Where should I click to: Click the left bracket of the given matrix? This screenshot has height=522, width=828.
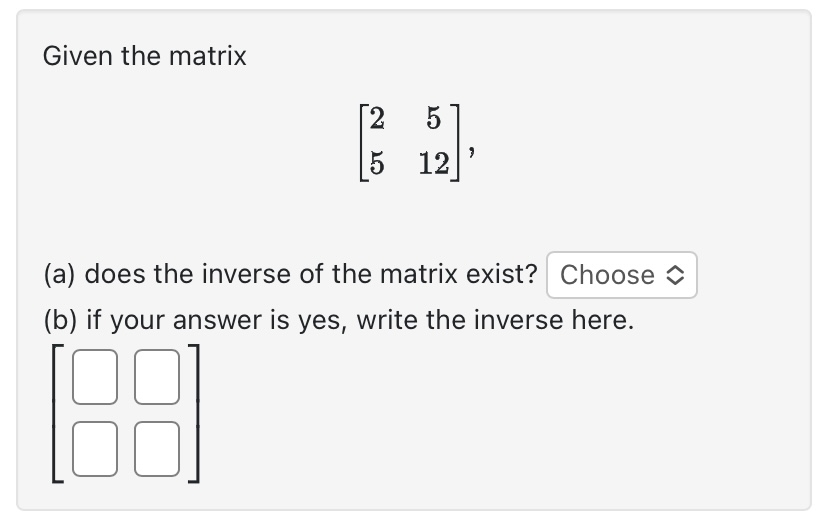click(x=363, y=143)
